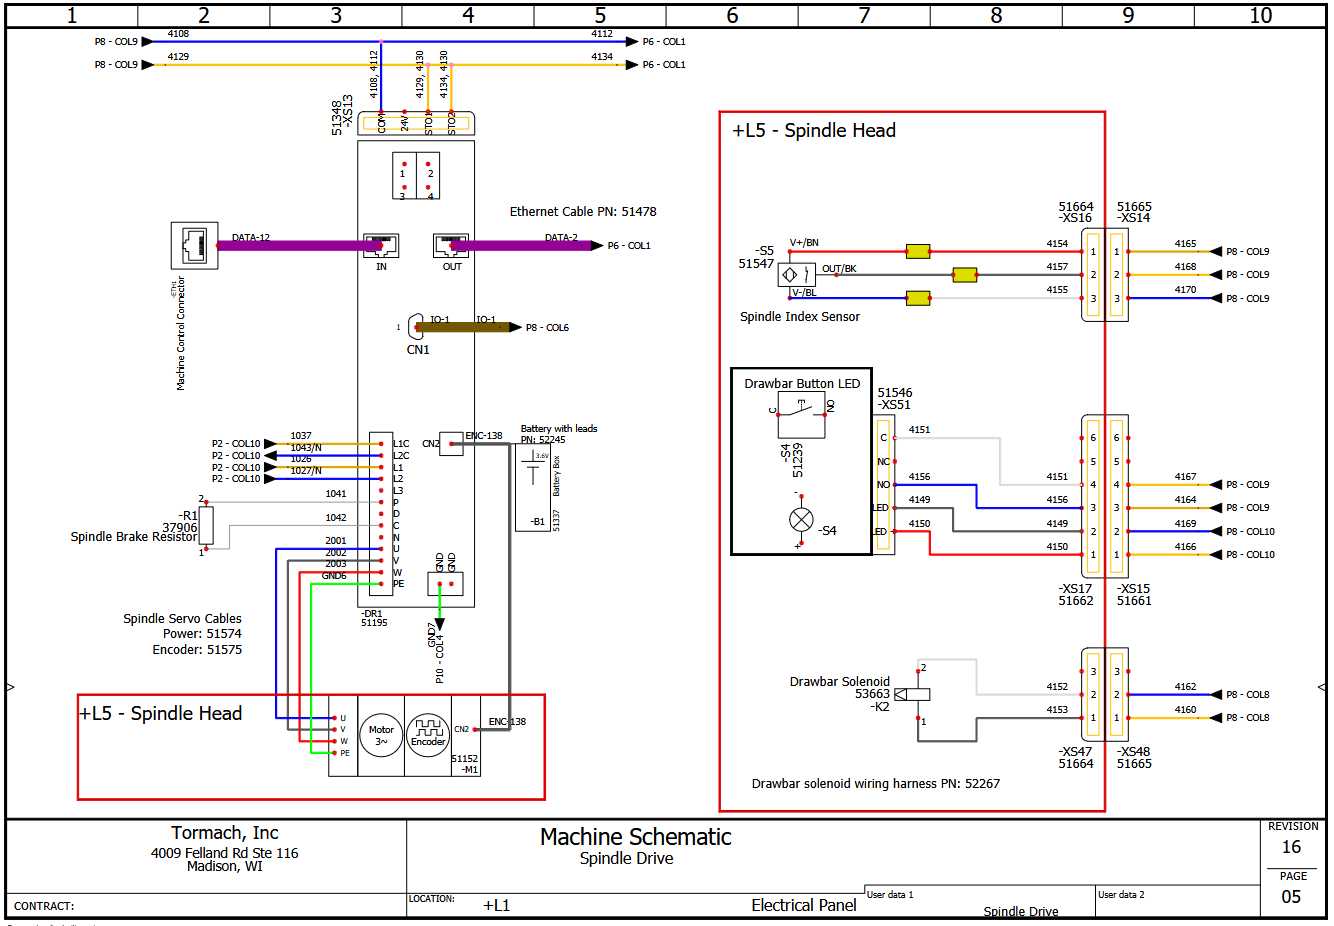The image size is (1334, 926).
Task: Click the CN1 connector symbol
Action: [x=416, y=327]
